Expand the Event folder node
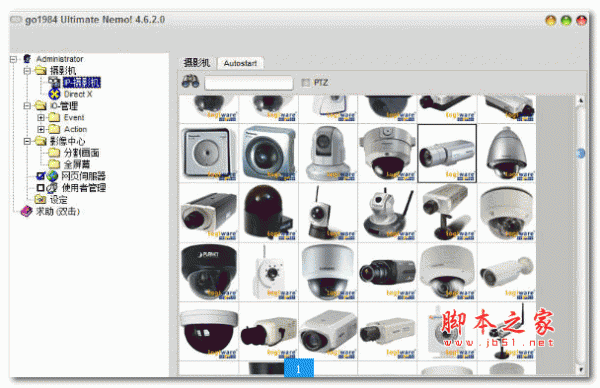600x388 pixels. [x=41, y=117]
